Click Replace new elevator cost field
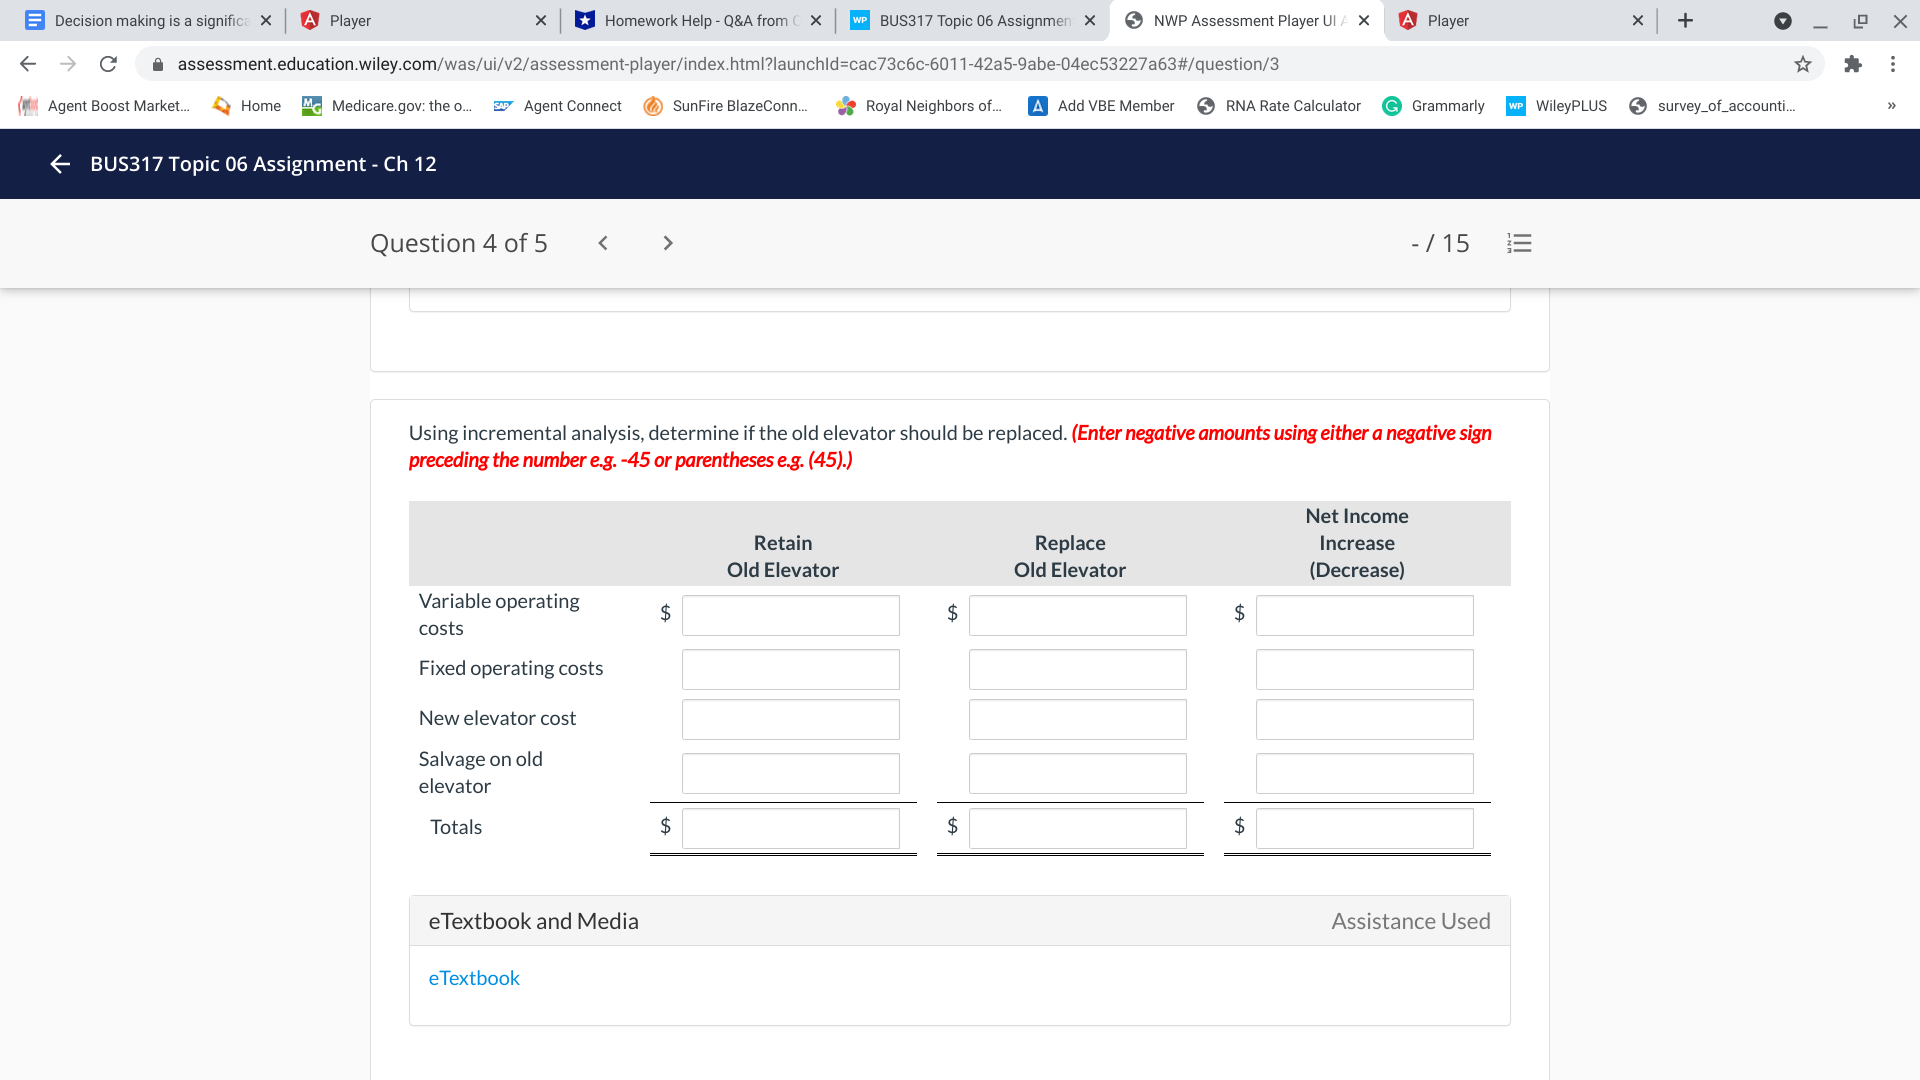Image resolution: width=1920 pixels, height=1080 pixels. tap(1077, 719)
